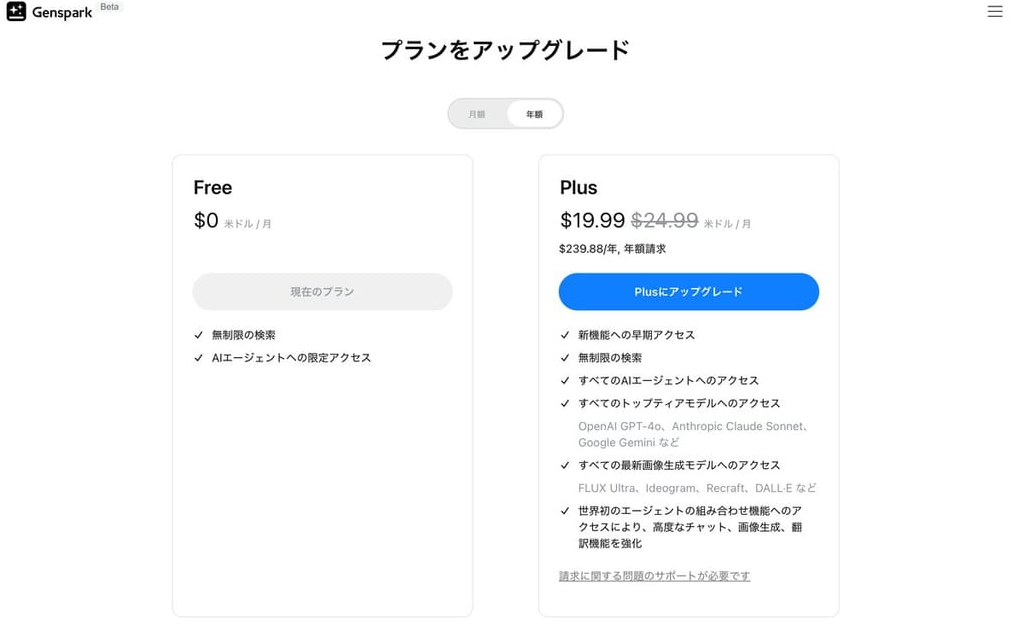Click the Beta badge next to Genspark

pyautogui.click(x=109, y=7)
